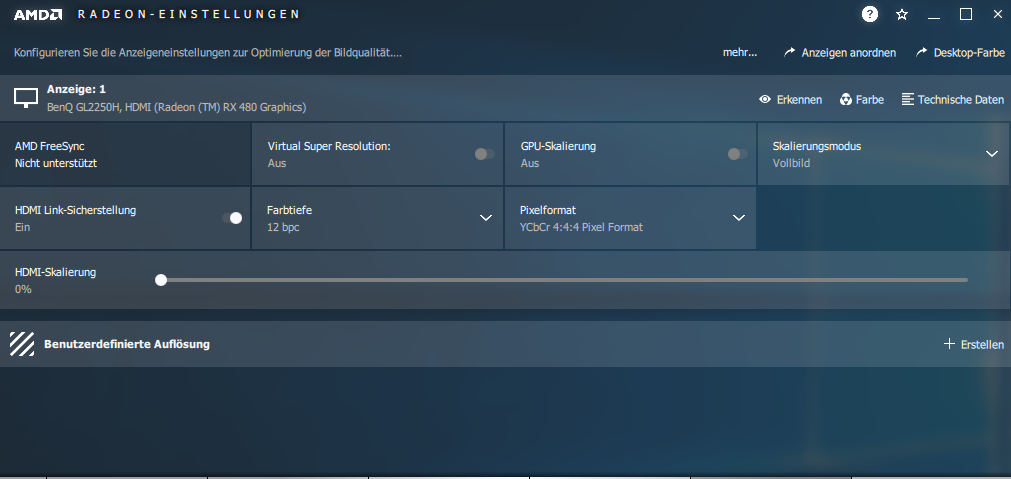Open the Pixelformat dropdown arrow

tap(739, 218)
